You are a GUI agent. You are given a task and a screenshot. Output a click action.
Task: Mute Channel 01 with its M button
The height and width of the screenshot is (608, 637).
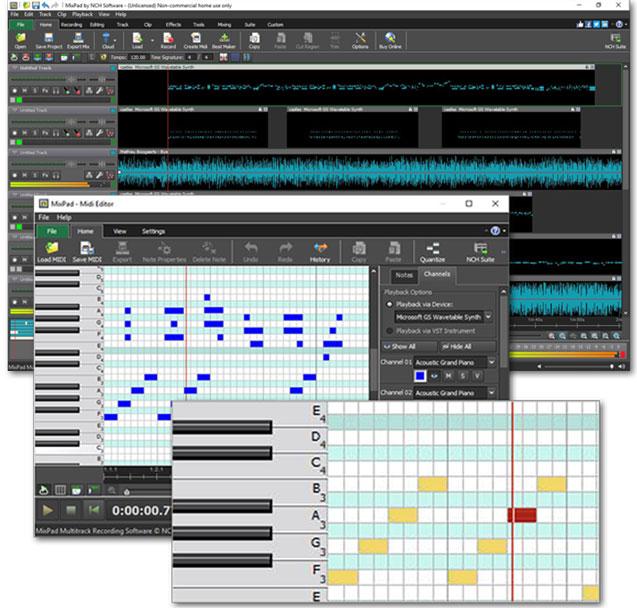[448, 376]
